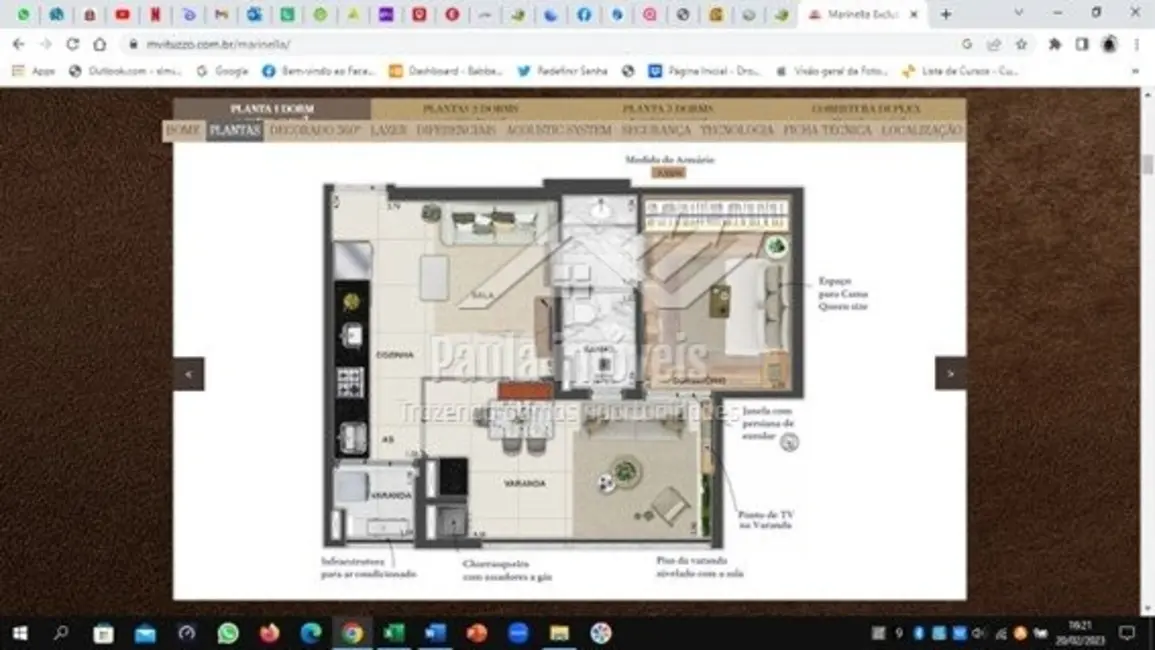This screenshot has width=1155, height=650.
Task: Show previous floor plan with left arrow
Action: tap(189, 374)
